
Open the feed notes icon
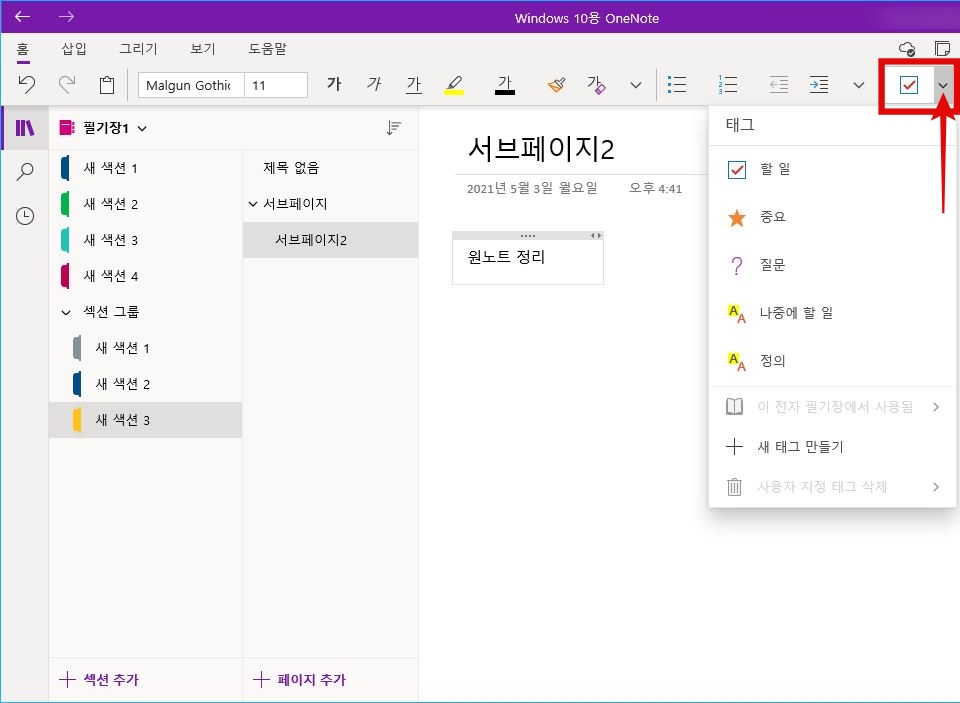click(943, 48)
